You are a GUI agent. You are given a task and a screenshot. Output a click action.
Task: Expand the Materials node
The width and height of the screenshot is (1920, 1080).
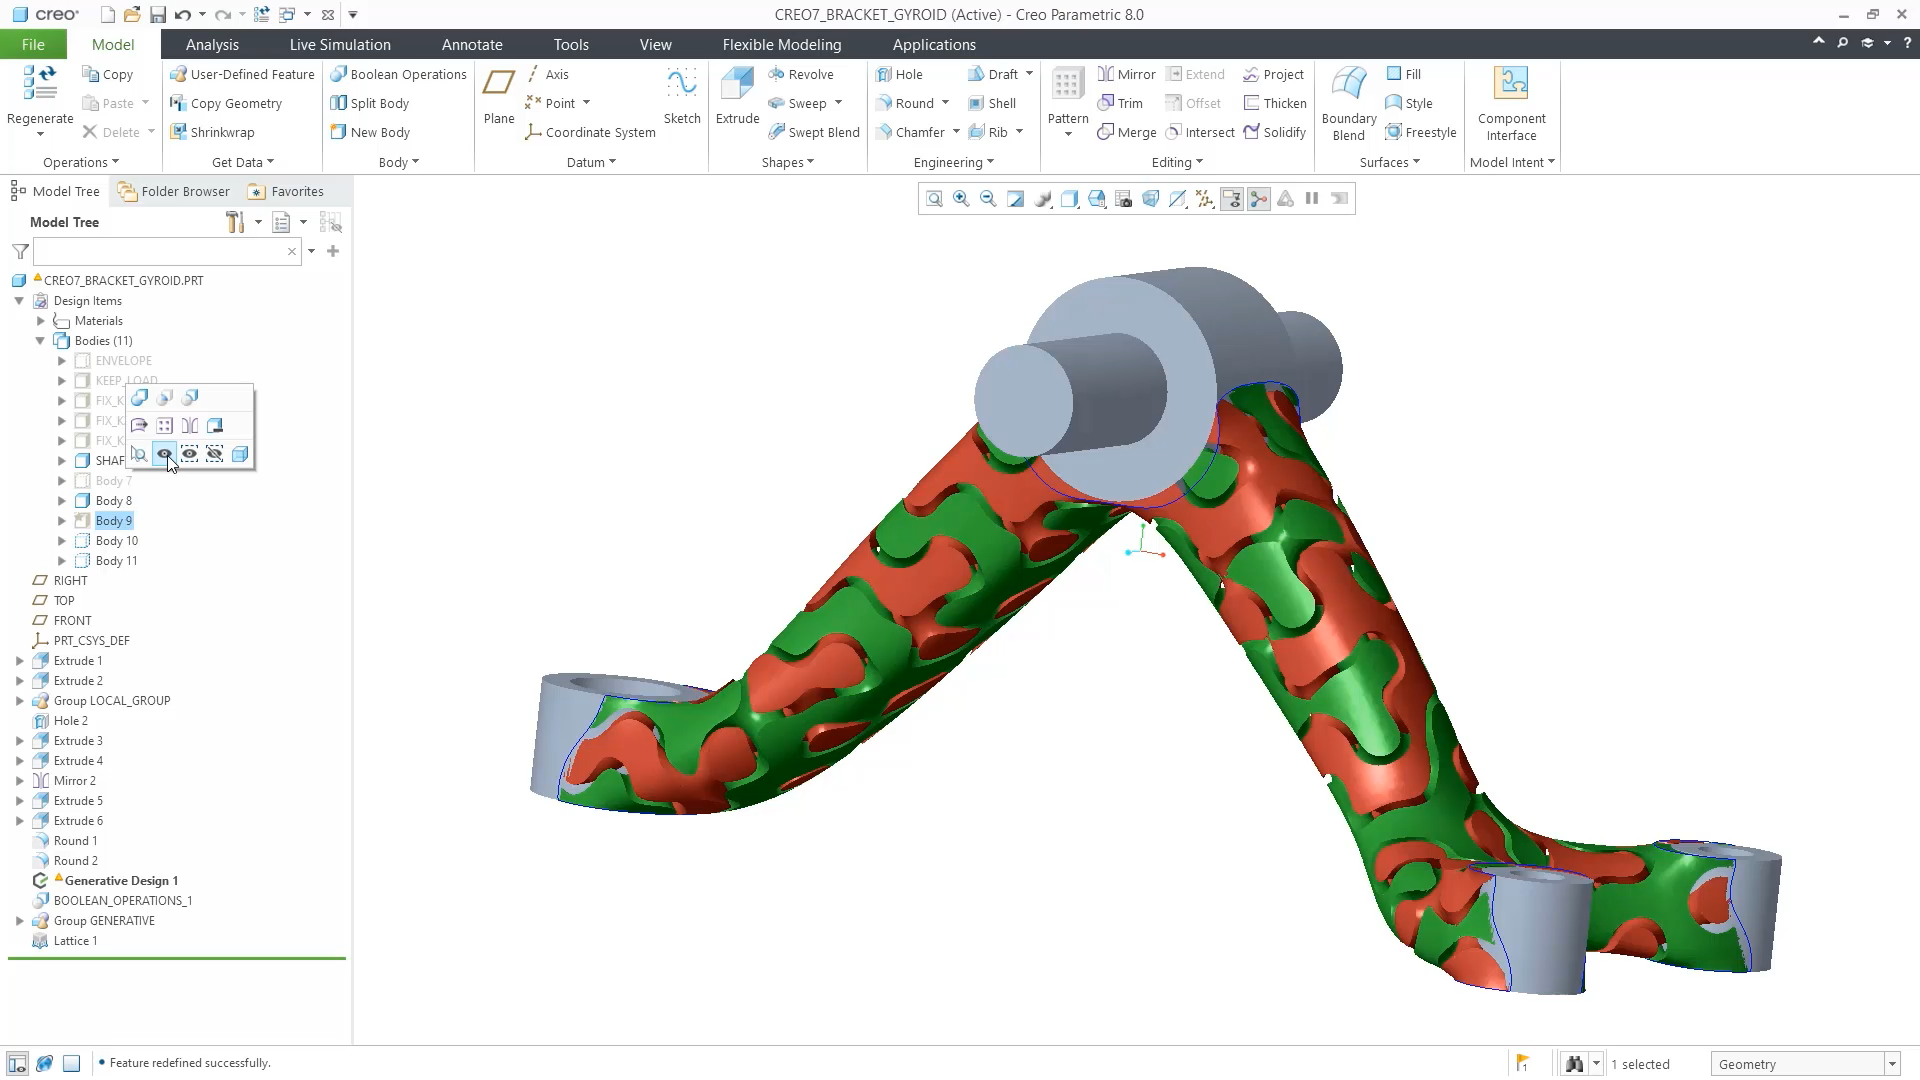click(41, 321)
